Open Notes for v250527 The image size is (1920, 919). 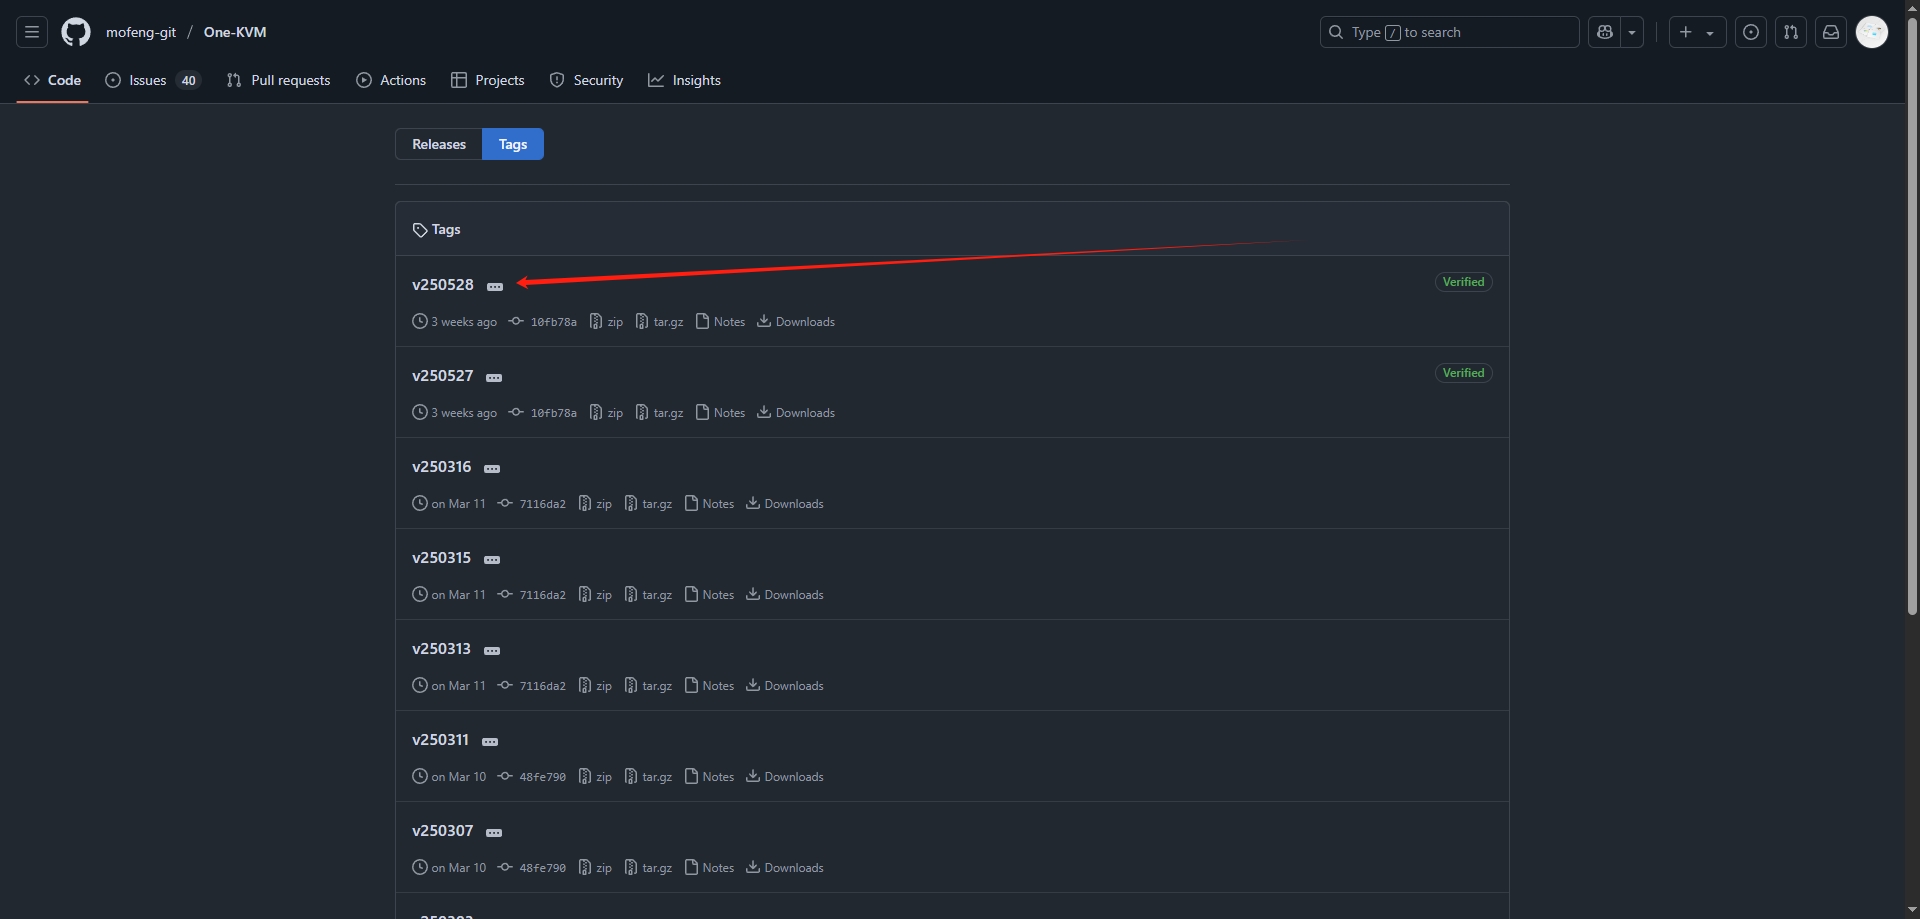pos(720,413)
